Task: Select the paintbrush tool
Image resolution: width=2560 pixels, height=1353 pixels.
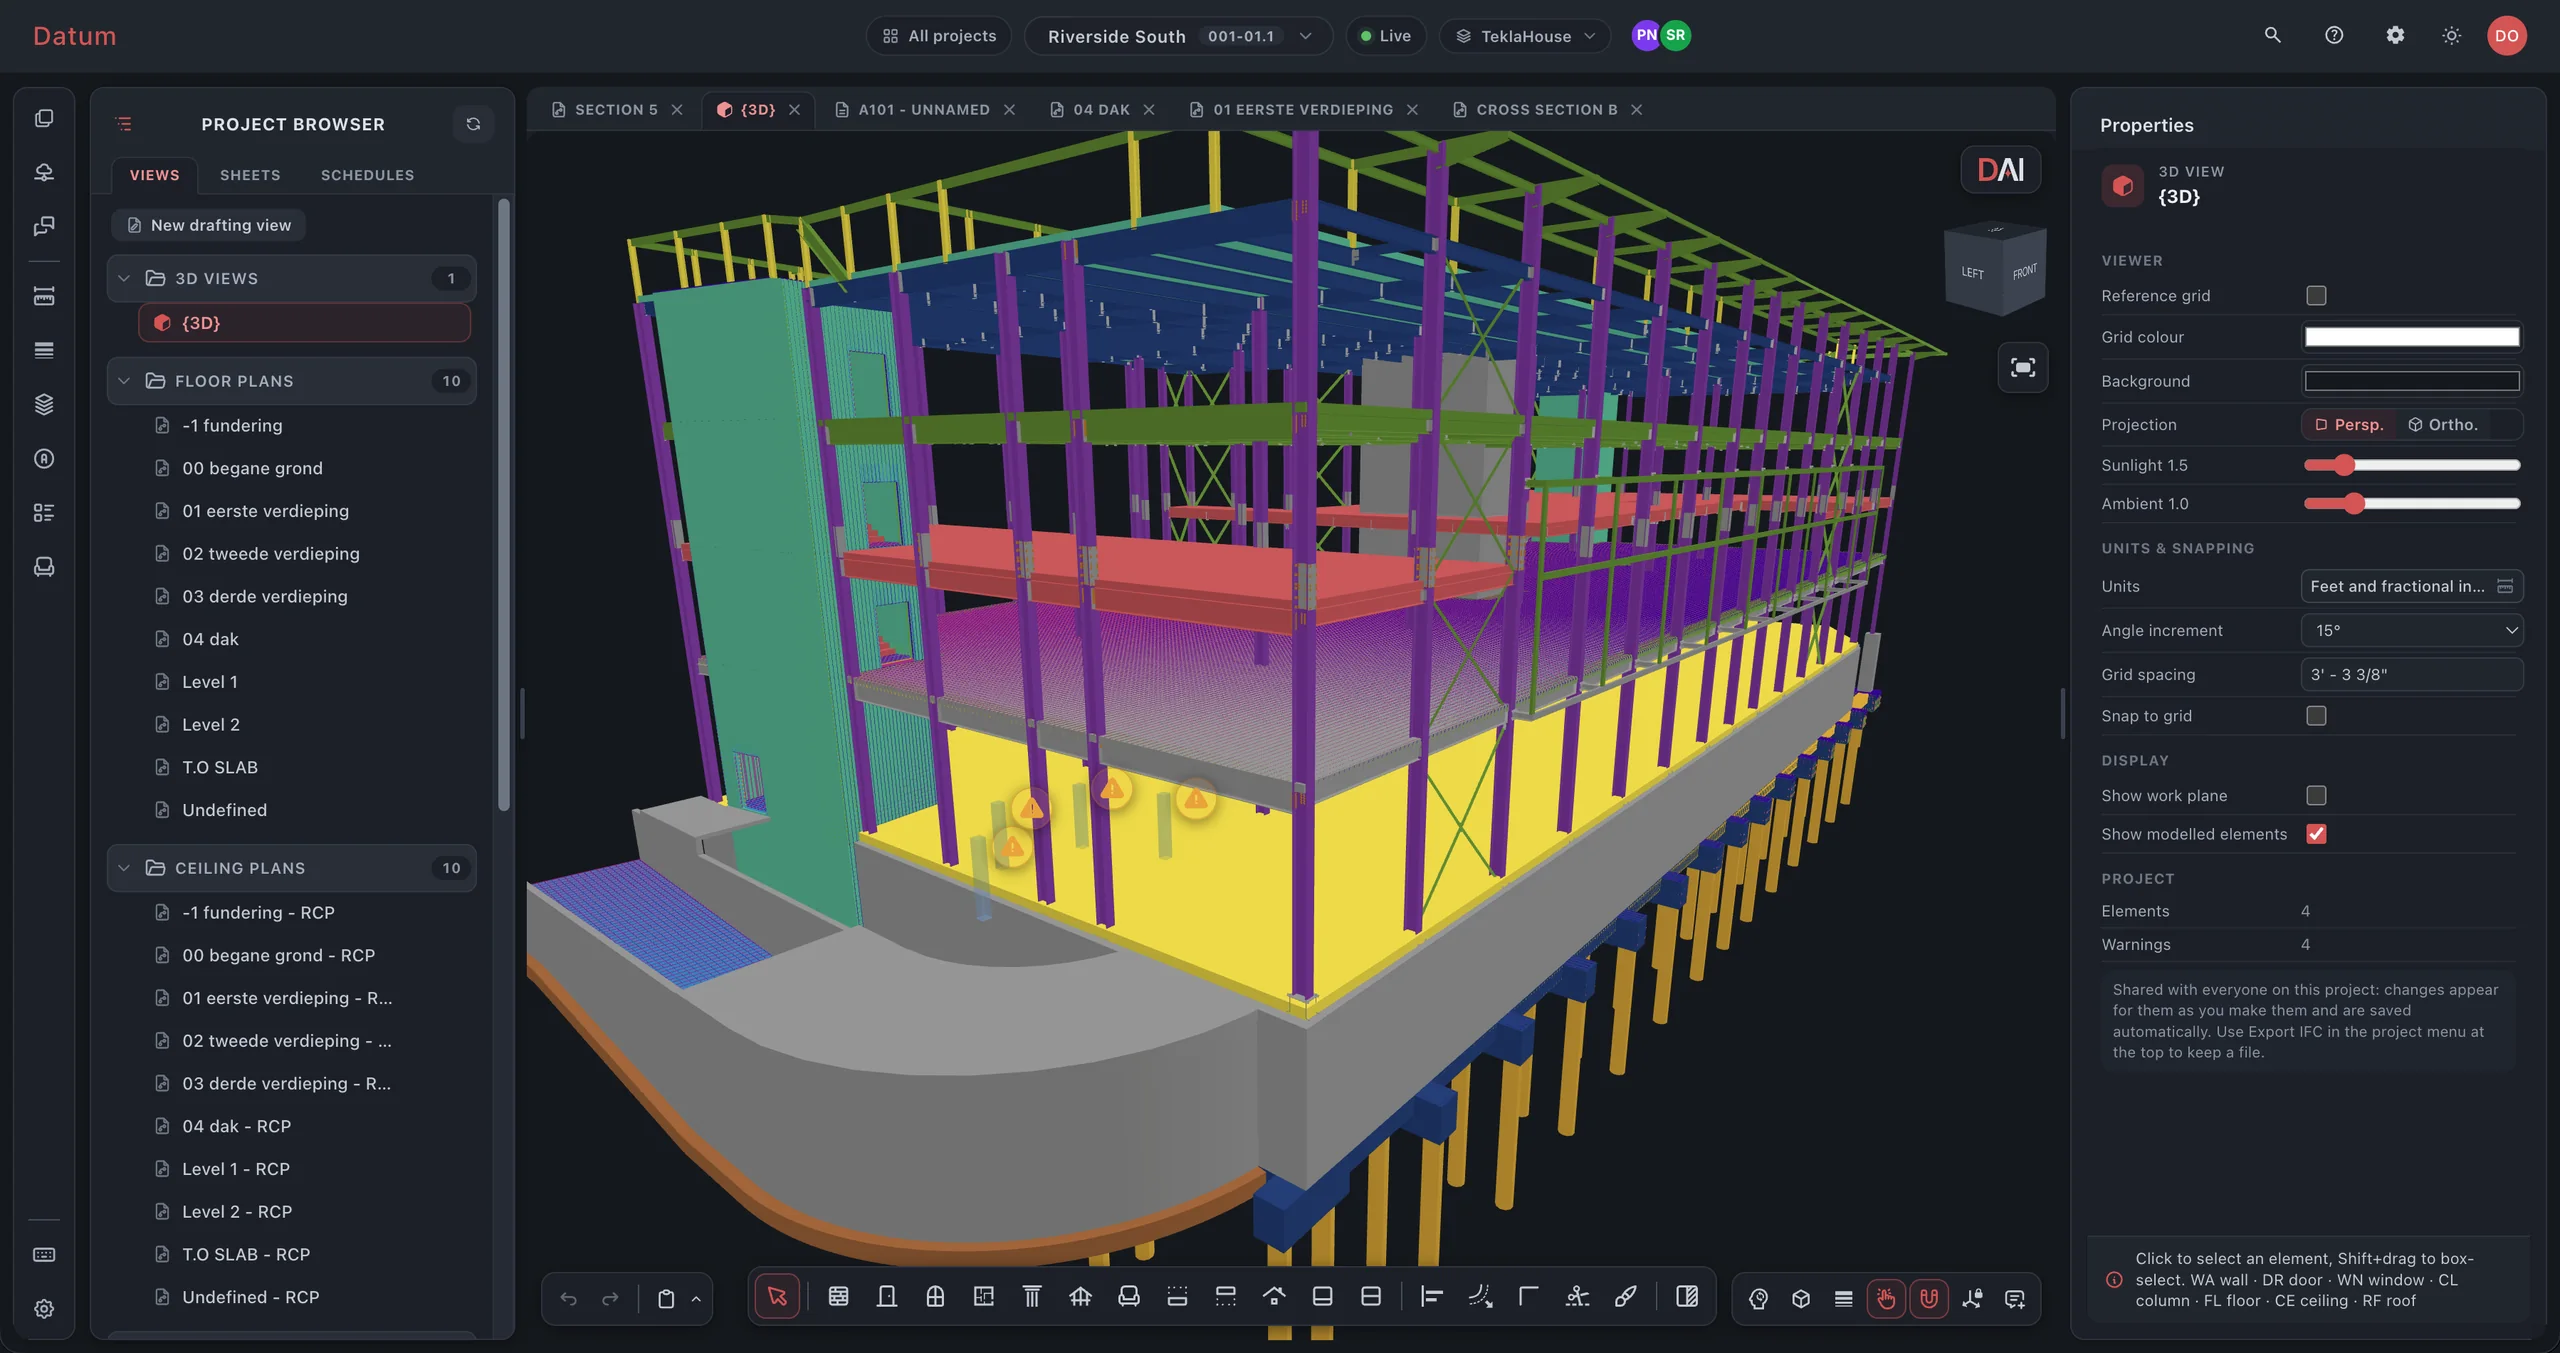Action: tap(1626, 1298)
